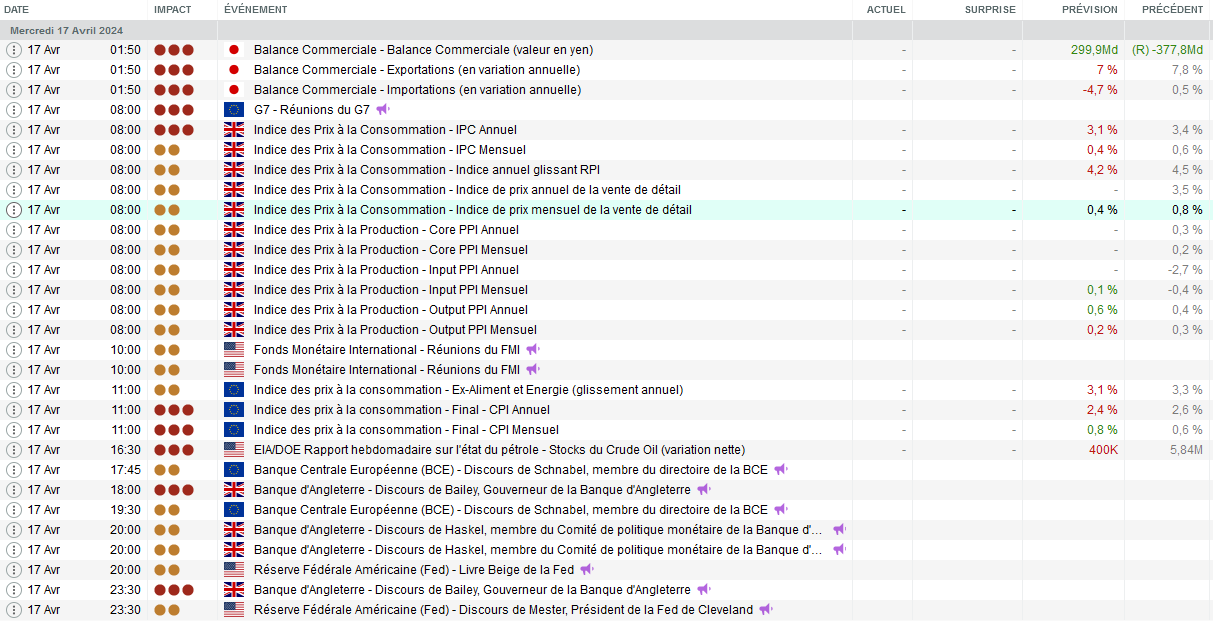The height and width of the screenshot is (621, 1213).
Task: Open Exportations (en variation annuelle) event
Action: (x=417, y=70)
